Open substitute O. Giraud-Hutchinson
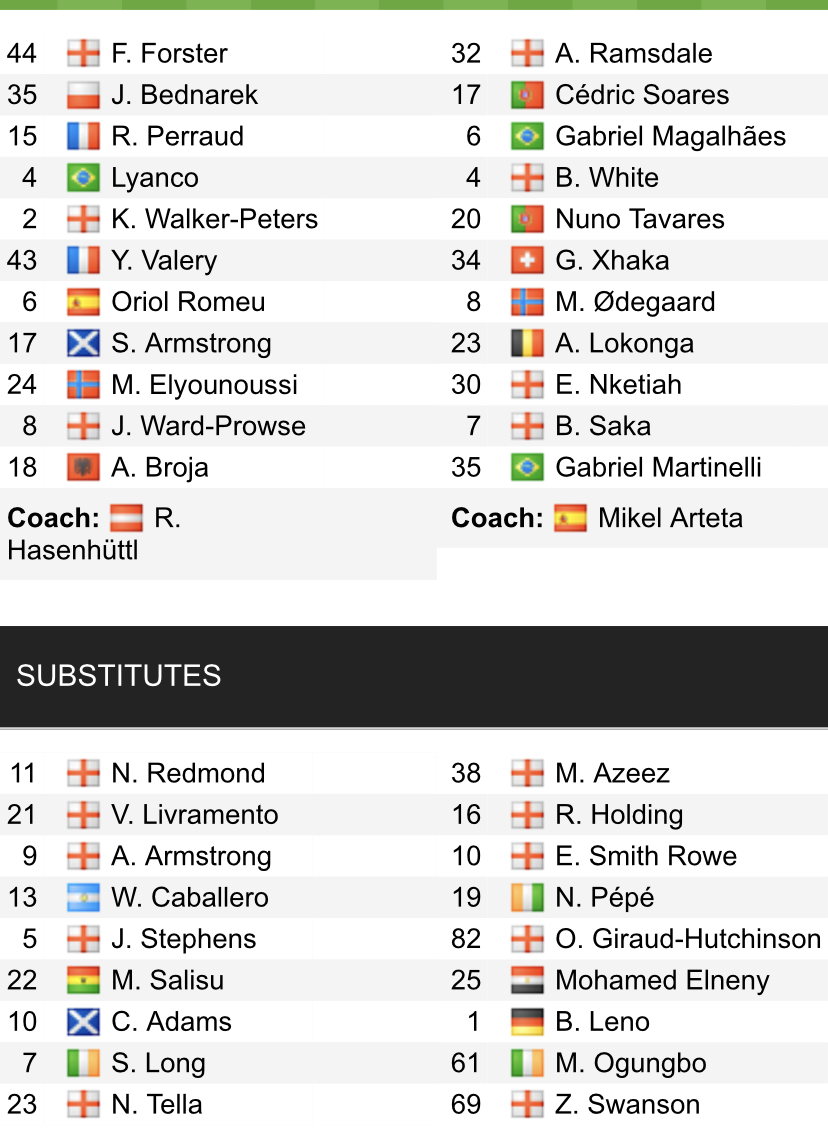The width and height of the screenshot is (828, 1142). 688,939
